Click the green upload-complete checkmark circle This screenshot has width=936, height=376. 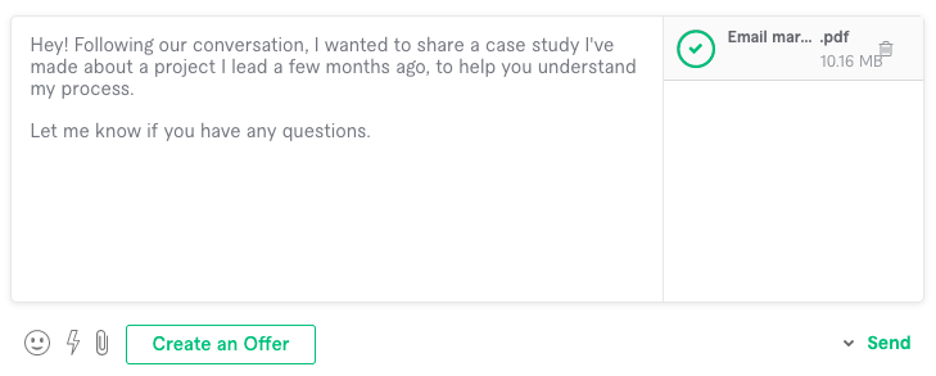coord(695,48)
